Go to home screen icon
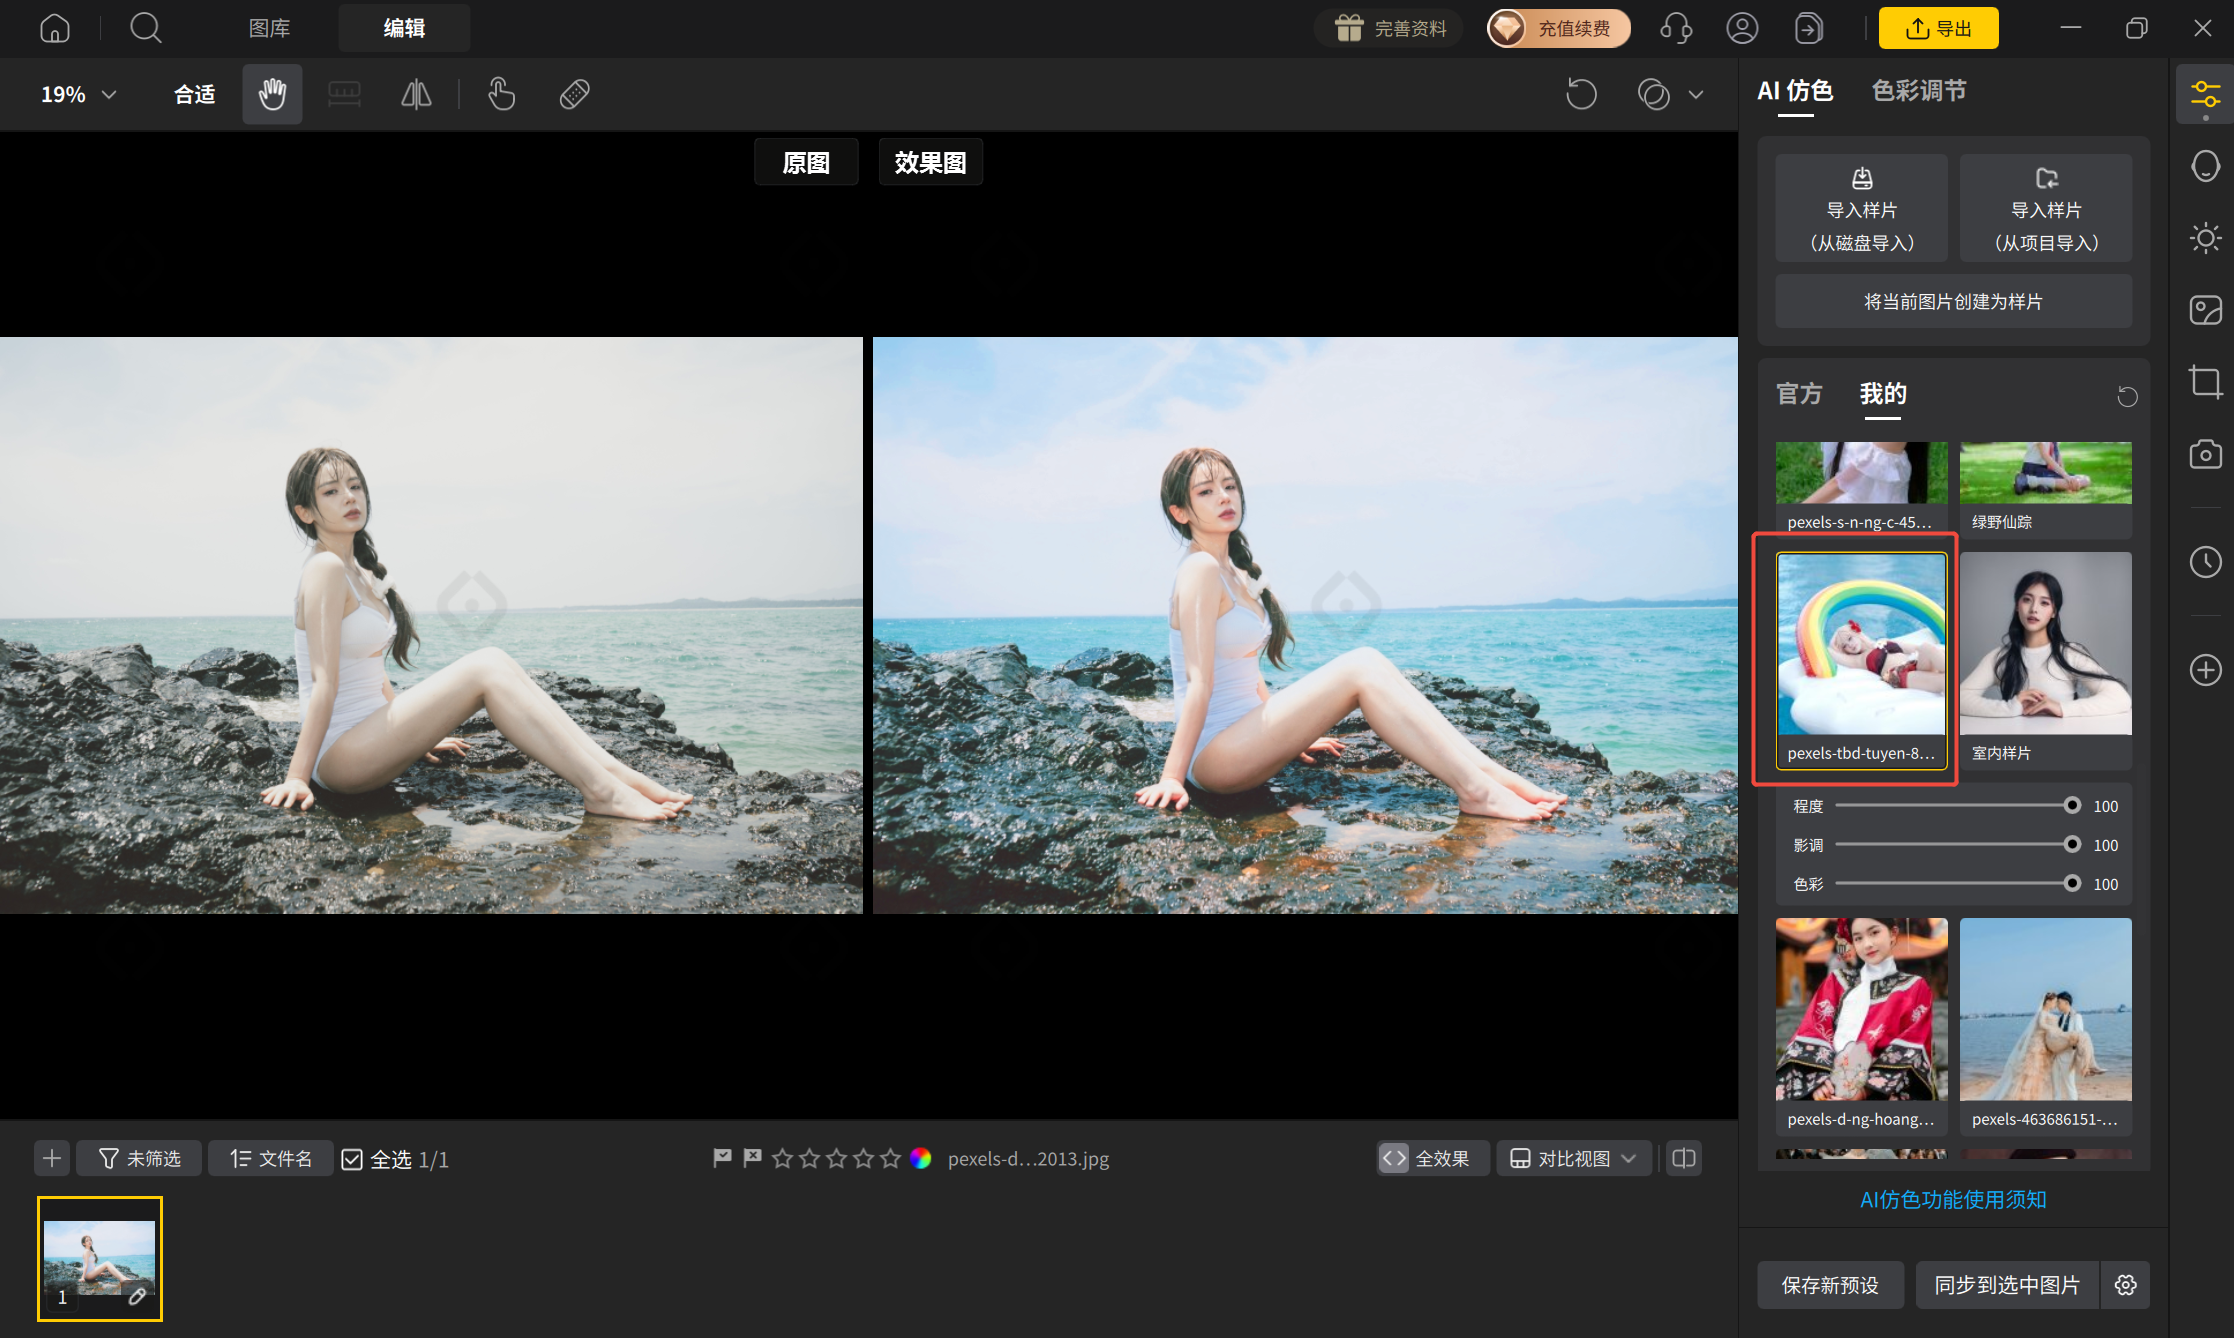This screenshot has width=2234, height=1338. (x=55, y=28)
